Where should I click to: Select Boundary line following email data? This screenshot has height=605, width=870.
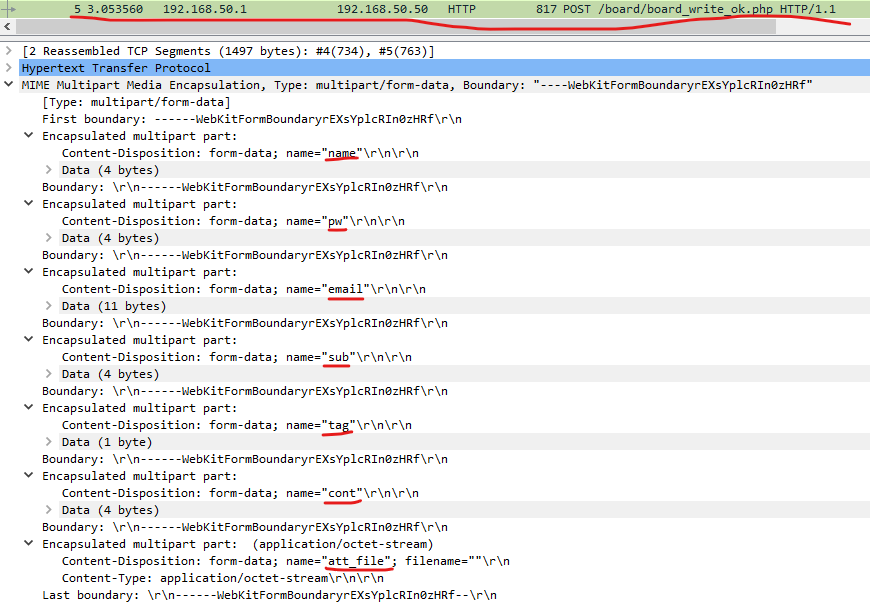pyautogui.click(x=245, y=323)
